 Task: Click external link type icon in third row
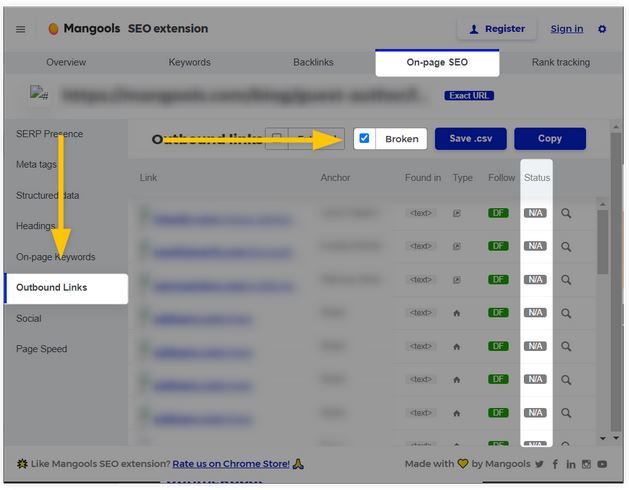[x=457, y=280]
